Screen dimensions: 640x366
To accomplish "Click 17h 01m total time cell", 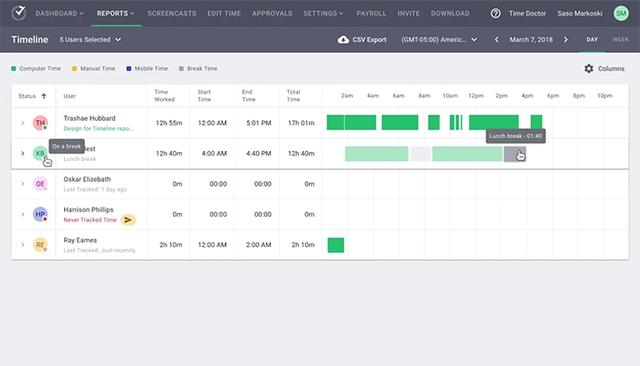I will click(x=301, y=123).
